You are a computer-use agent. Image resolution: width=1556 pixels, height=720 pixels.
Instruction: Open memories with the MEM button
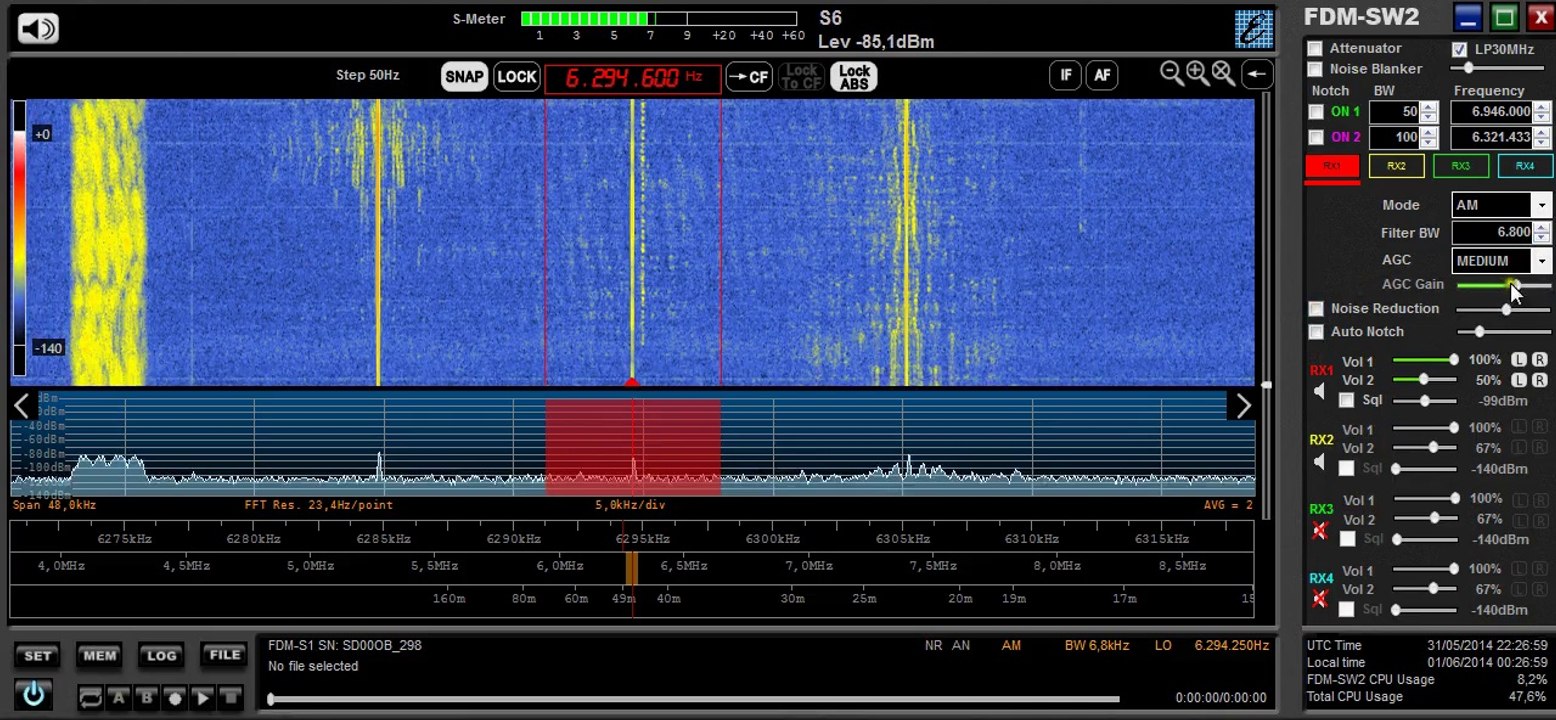pyautogui.click(x=99, y=656)
